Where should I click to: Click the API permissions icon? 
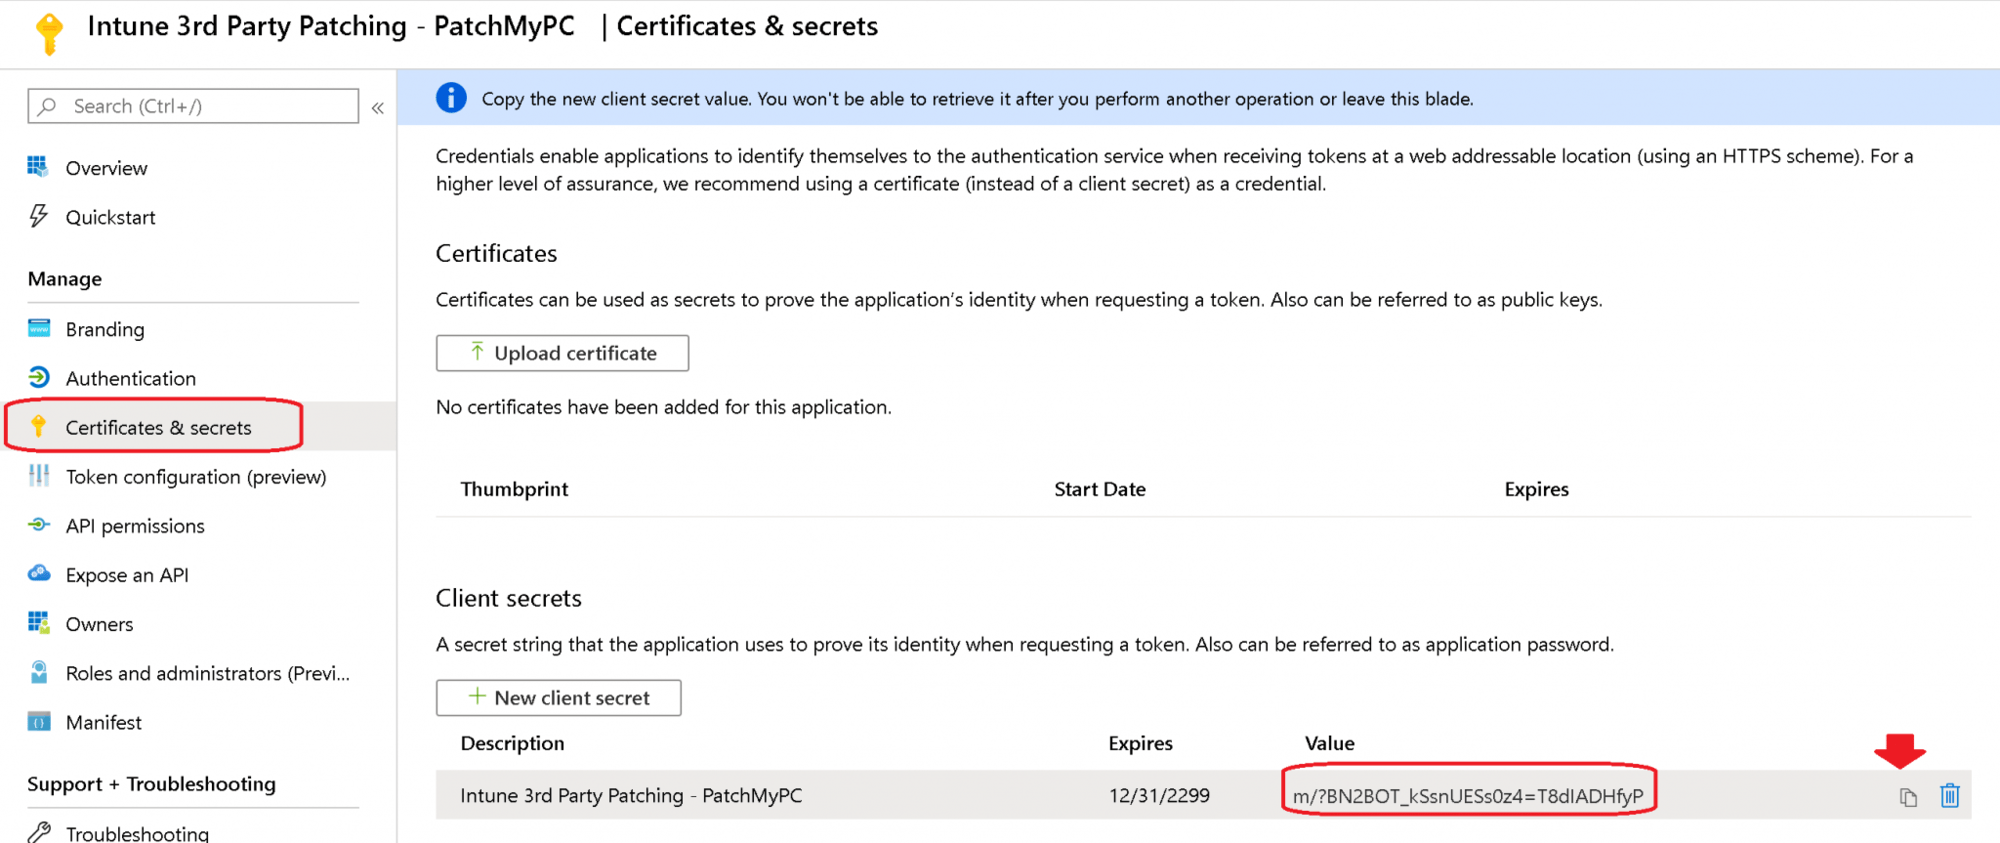click(x=39, y=524)
